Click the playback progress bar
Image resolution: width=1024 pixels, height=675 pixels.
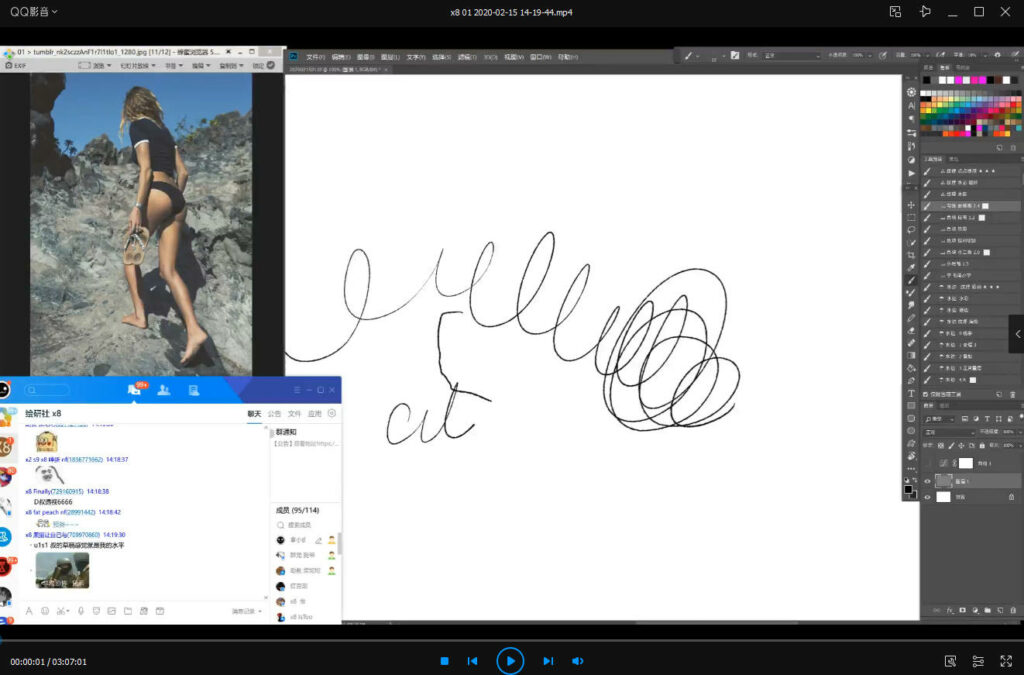pos(512,639)
